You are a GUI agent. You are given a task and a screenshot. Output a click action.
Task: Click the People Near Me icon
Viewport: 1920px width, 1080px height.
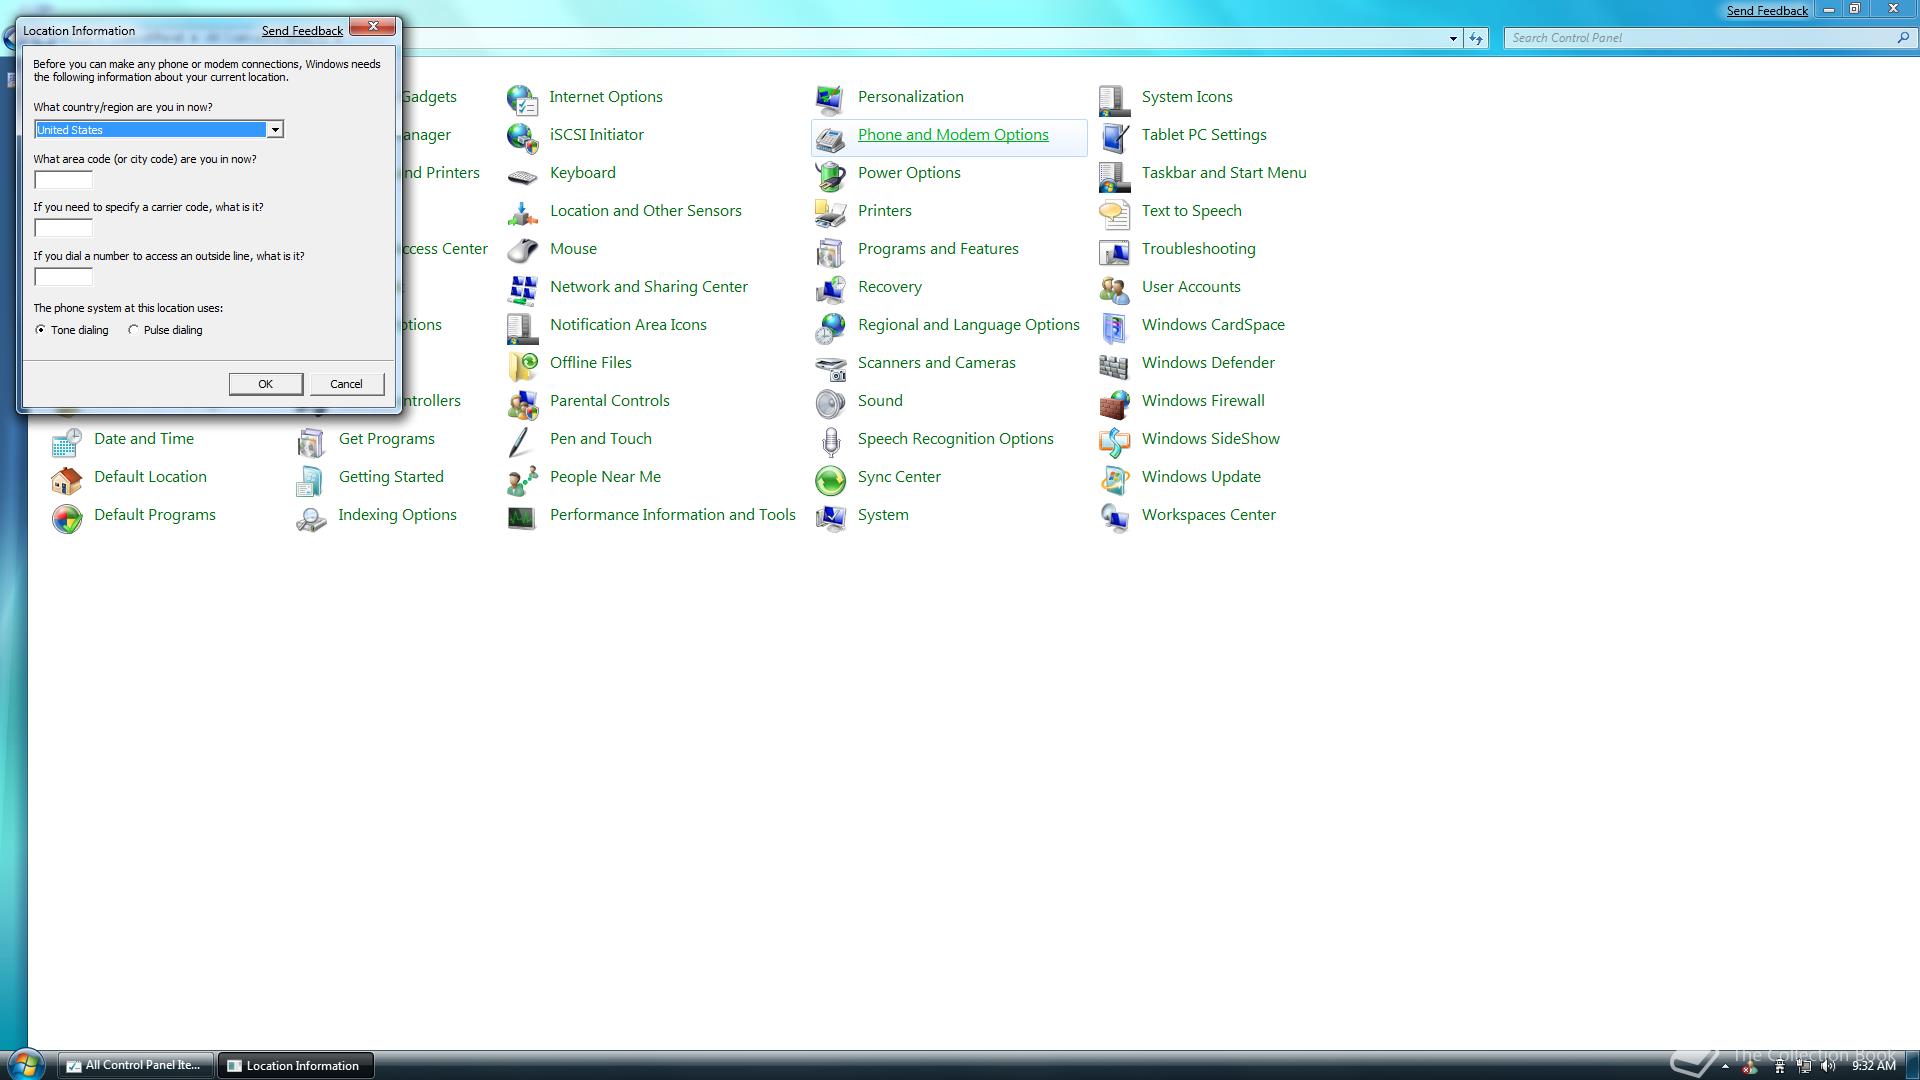tap(522, 479)
